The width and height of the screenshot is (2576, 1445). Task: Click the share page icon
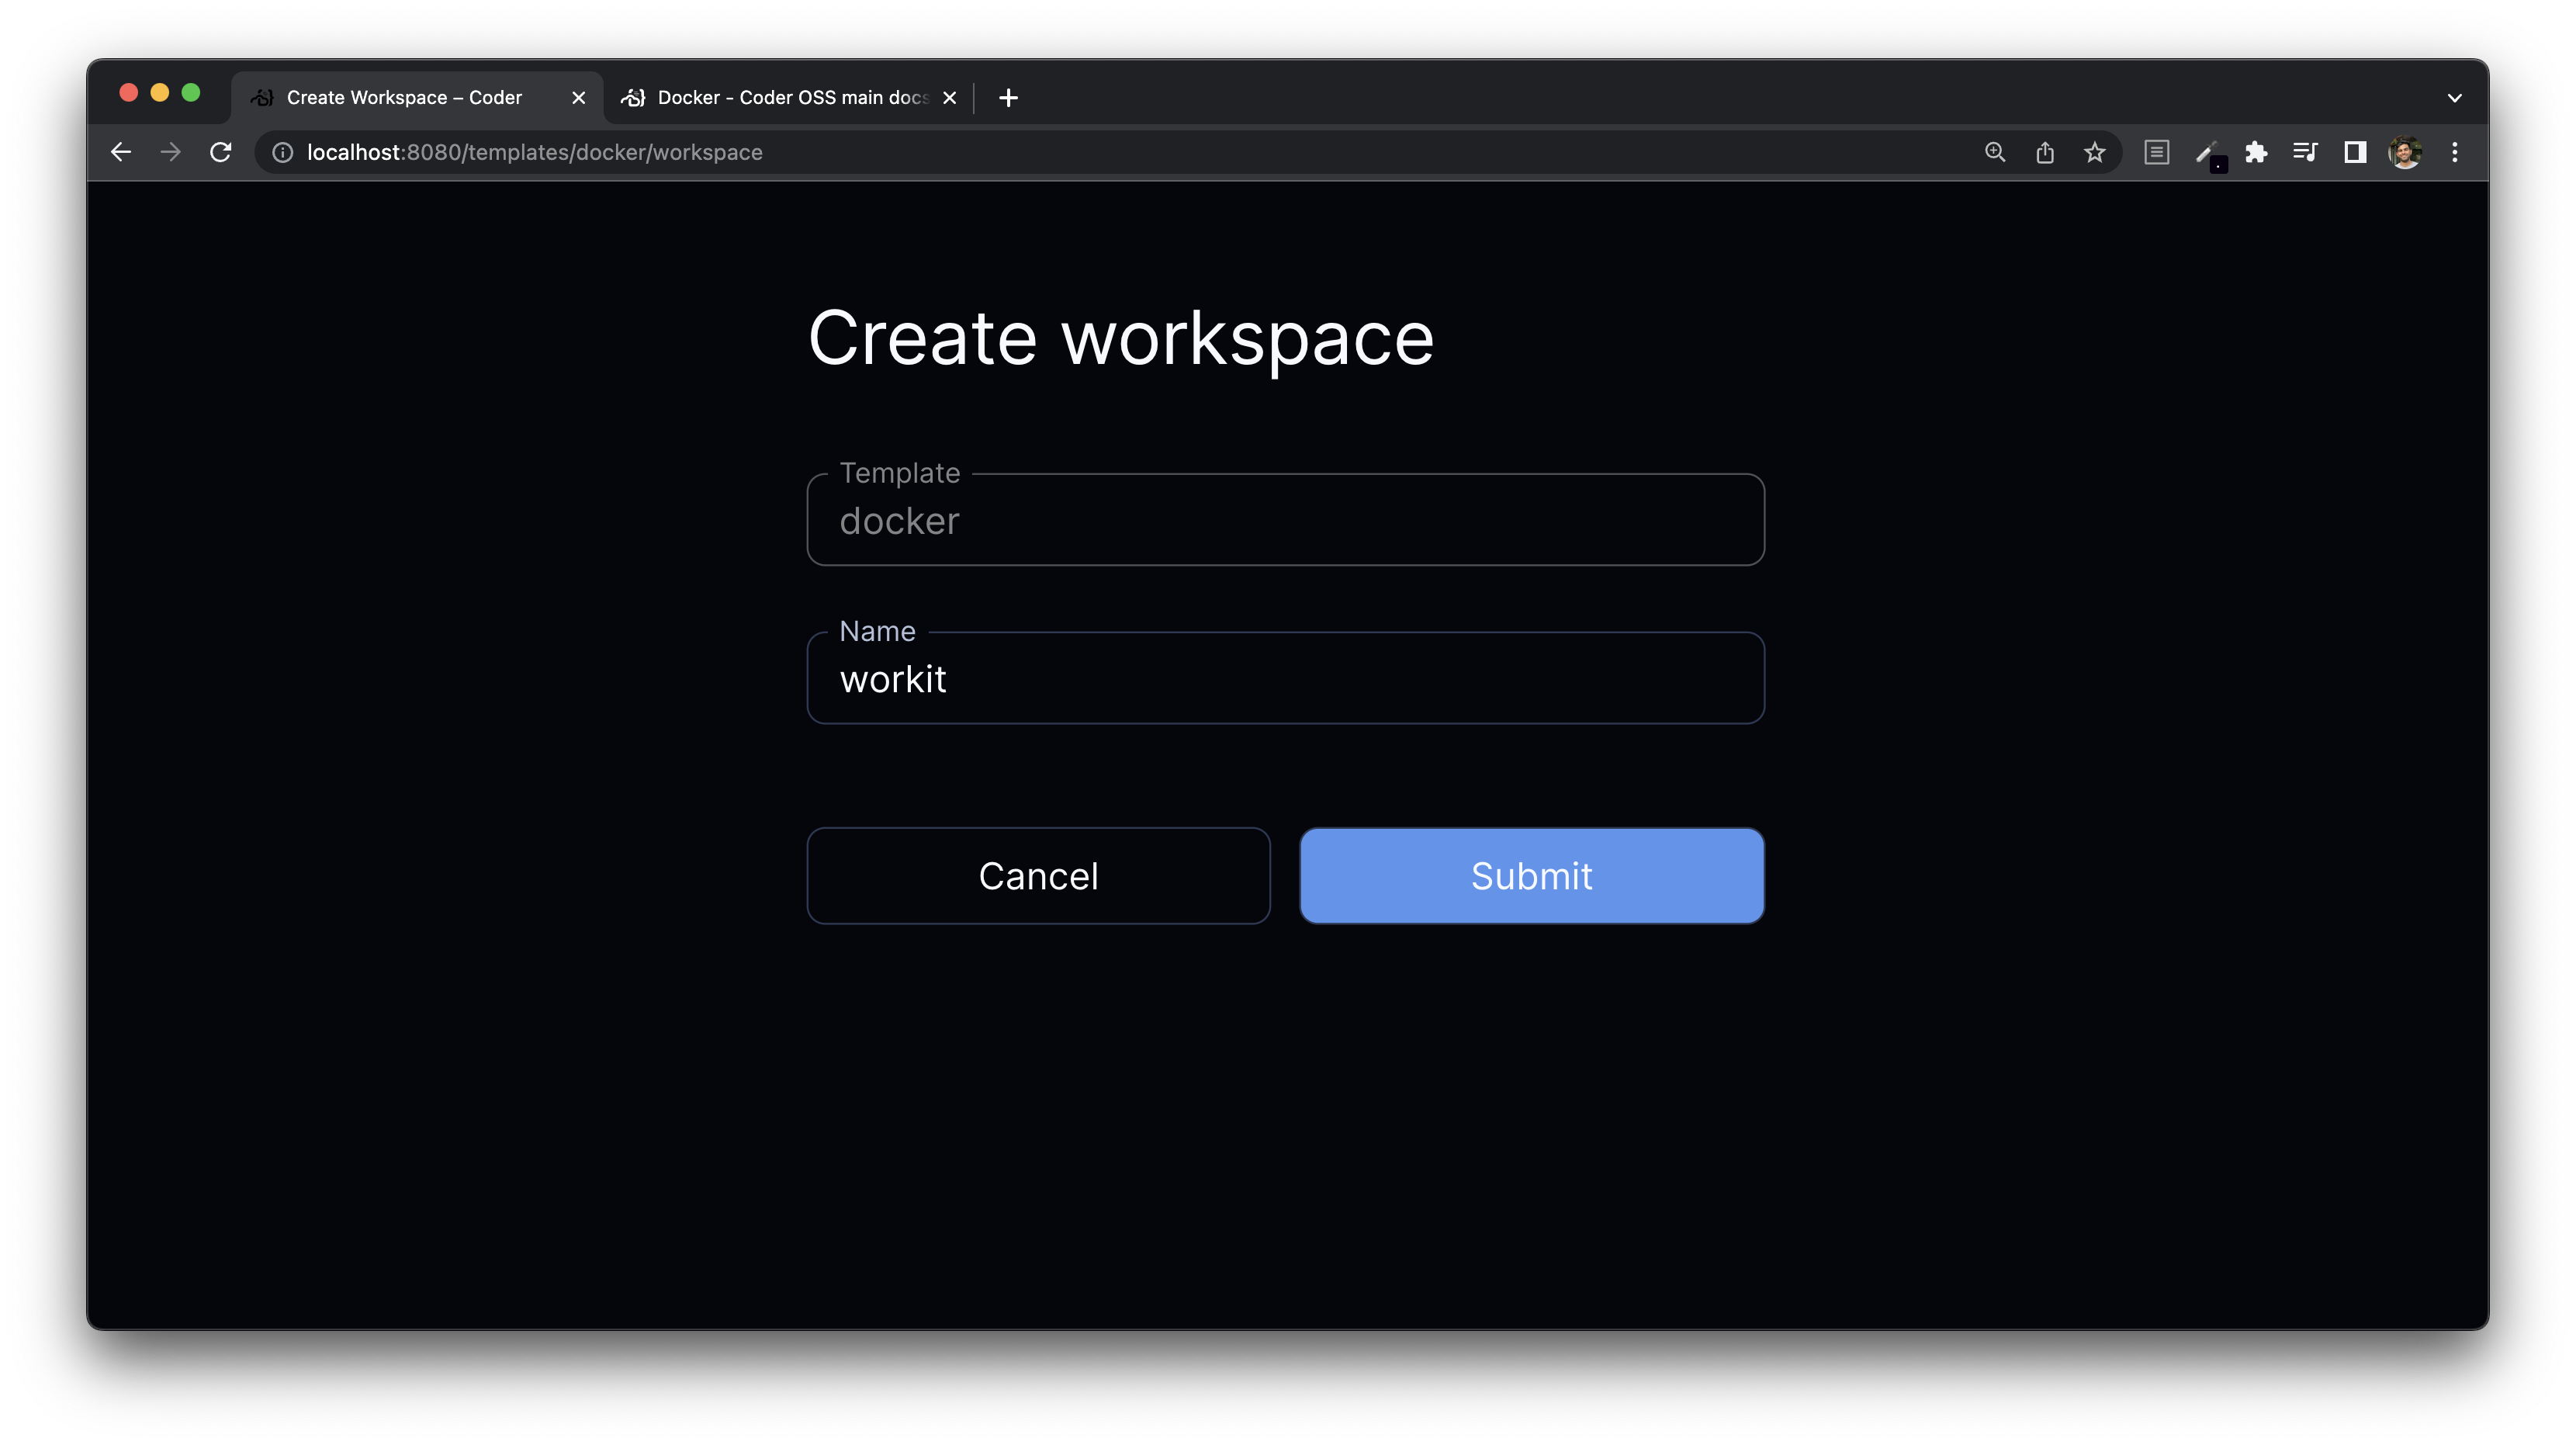tap(2045, 152)
